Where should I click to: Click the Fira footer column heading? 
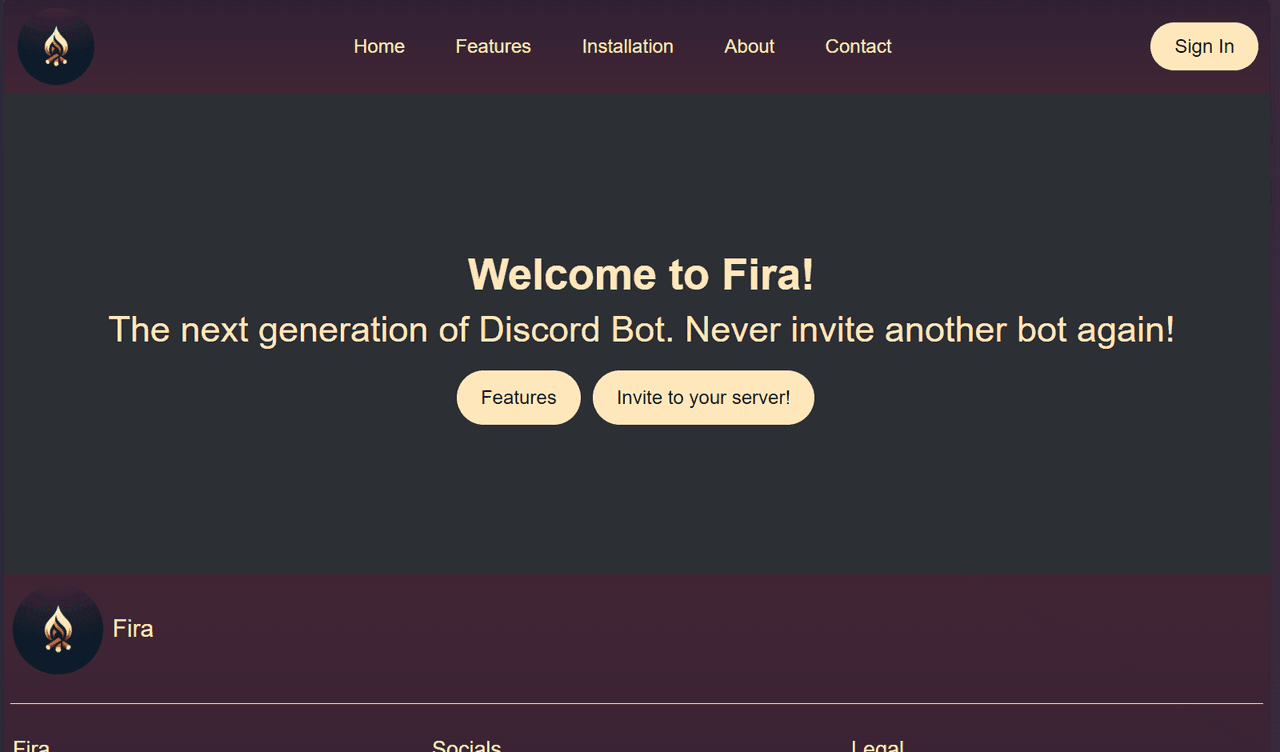pyautogui.click(x=31, y=746)
